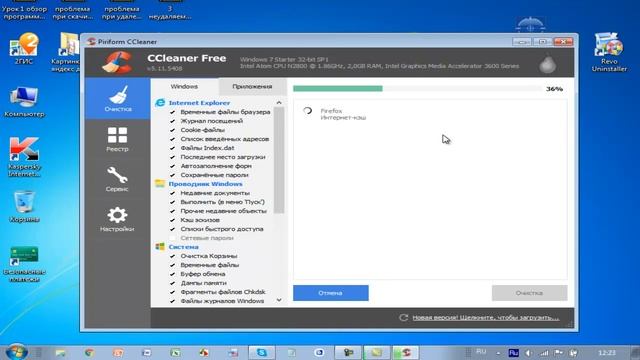Click the CCleaner logo in the header
This screenshot has height=360, width=640.
[118, 62]
